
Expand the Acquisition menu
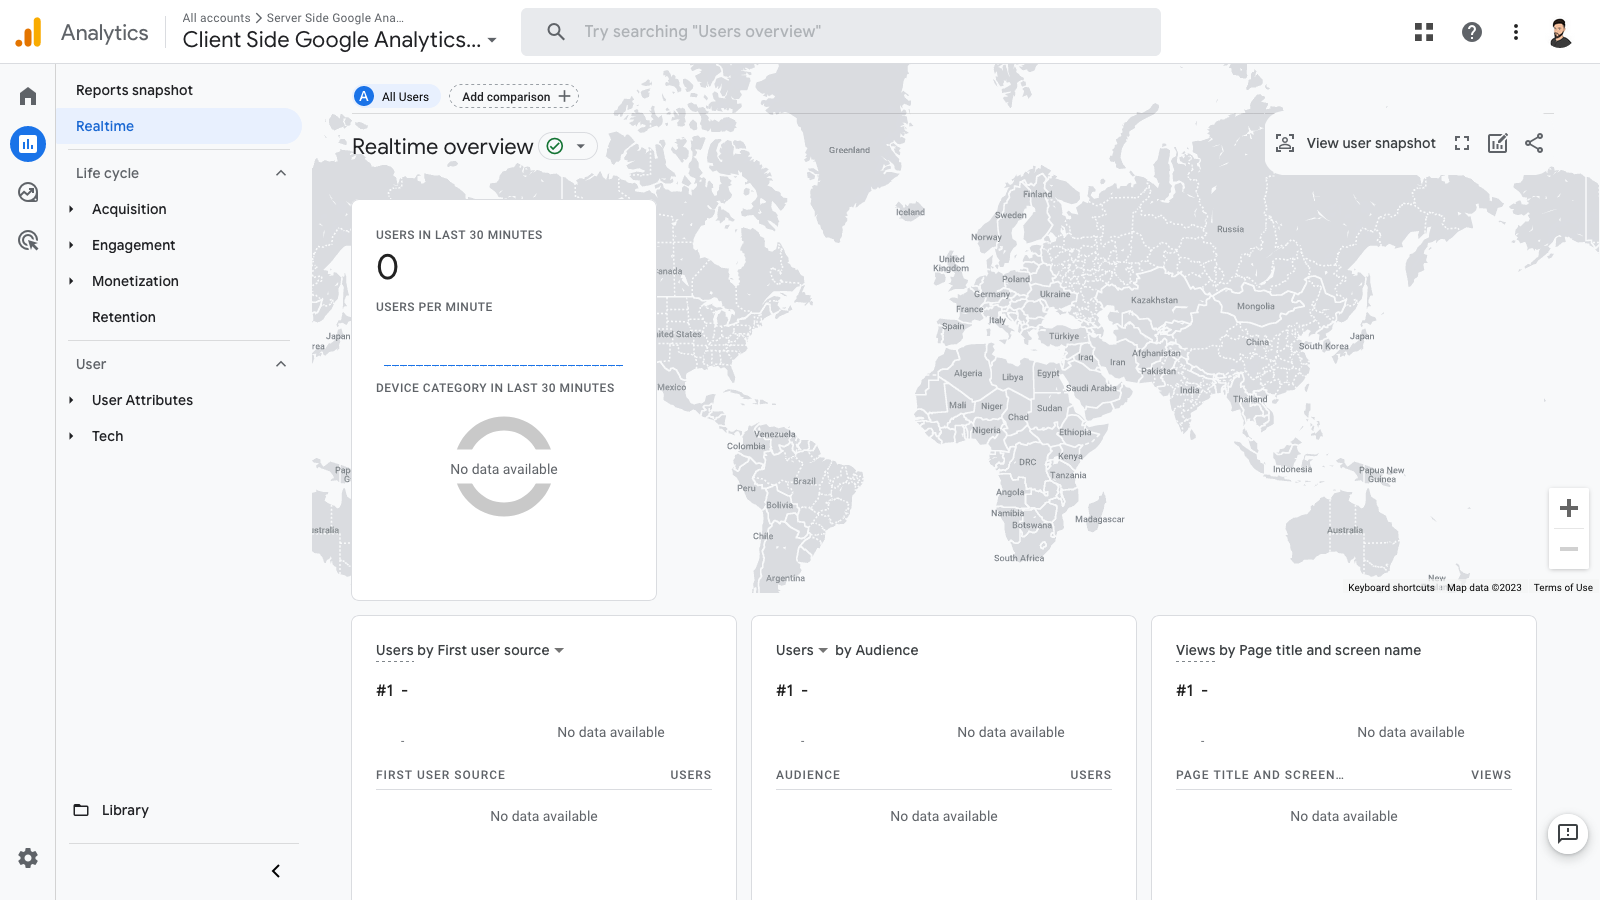pyautogui.click(x=71, y=209)
